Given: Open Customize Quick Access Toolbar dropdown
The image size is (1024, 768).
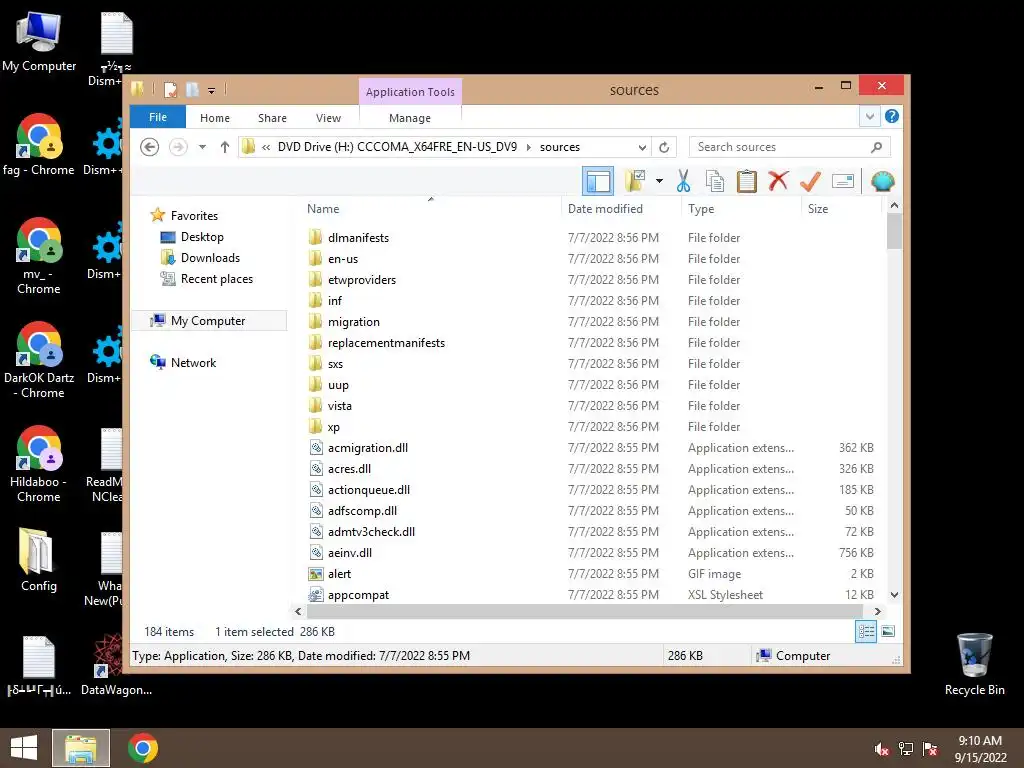Looking at the screenshot, I should pyautogui.click(x=212, y=90).
